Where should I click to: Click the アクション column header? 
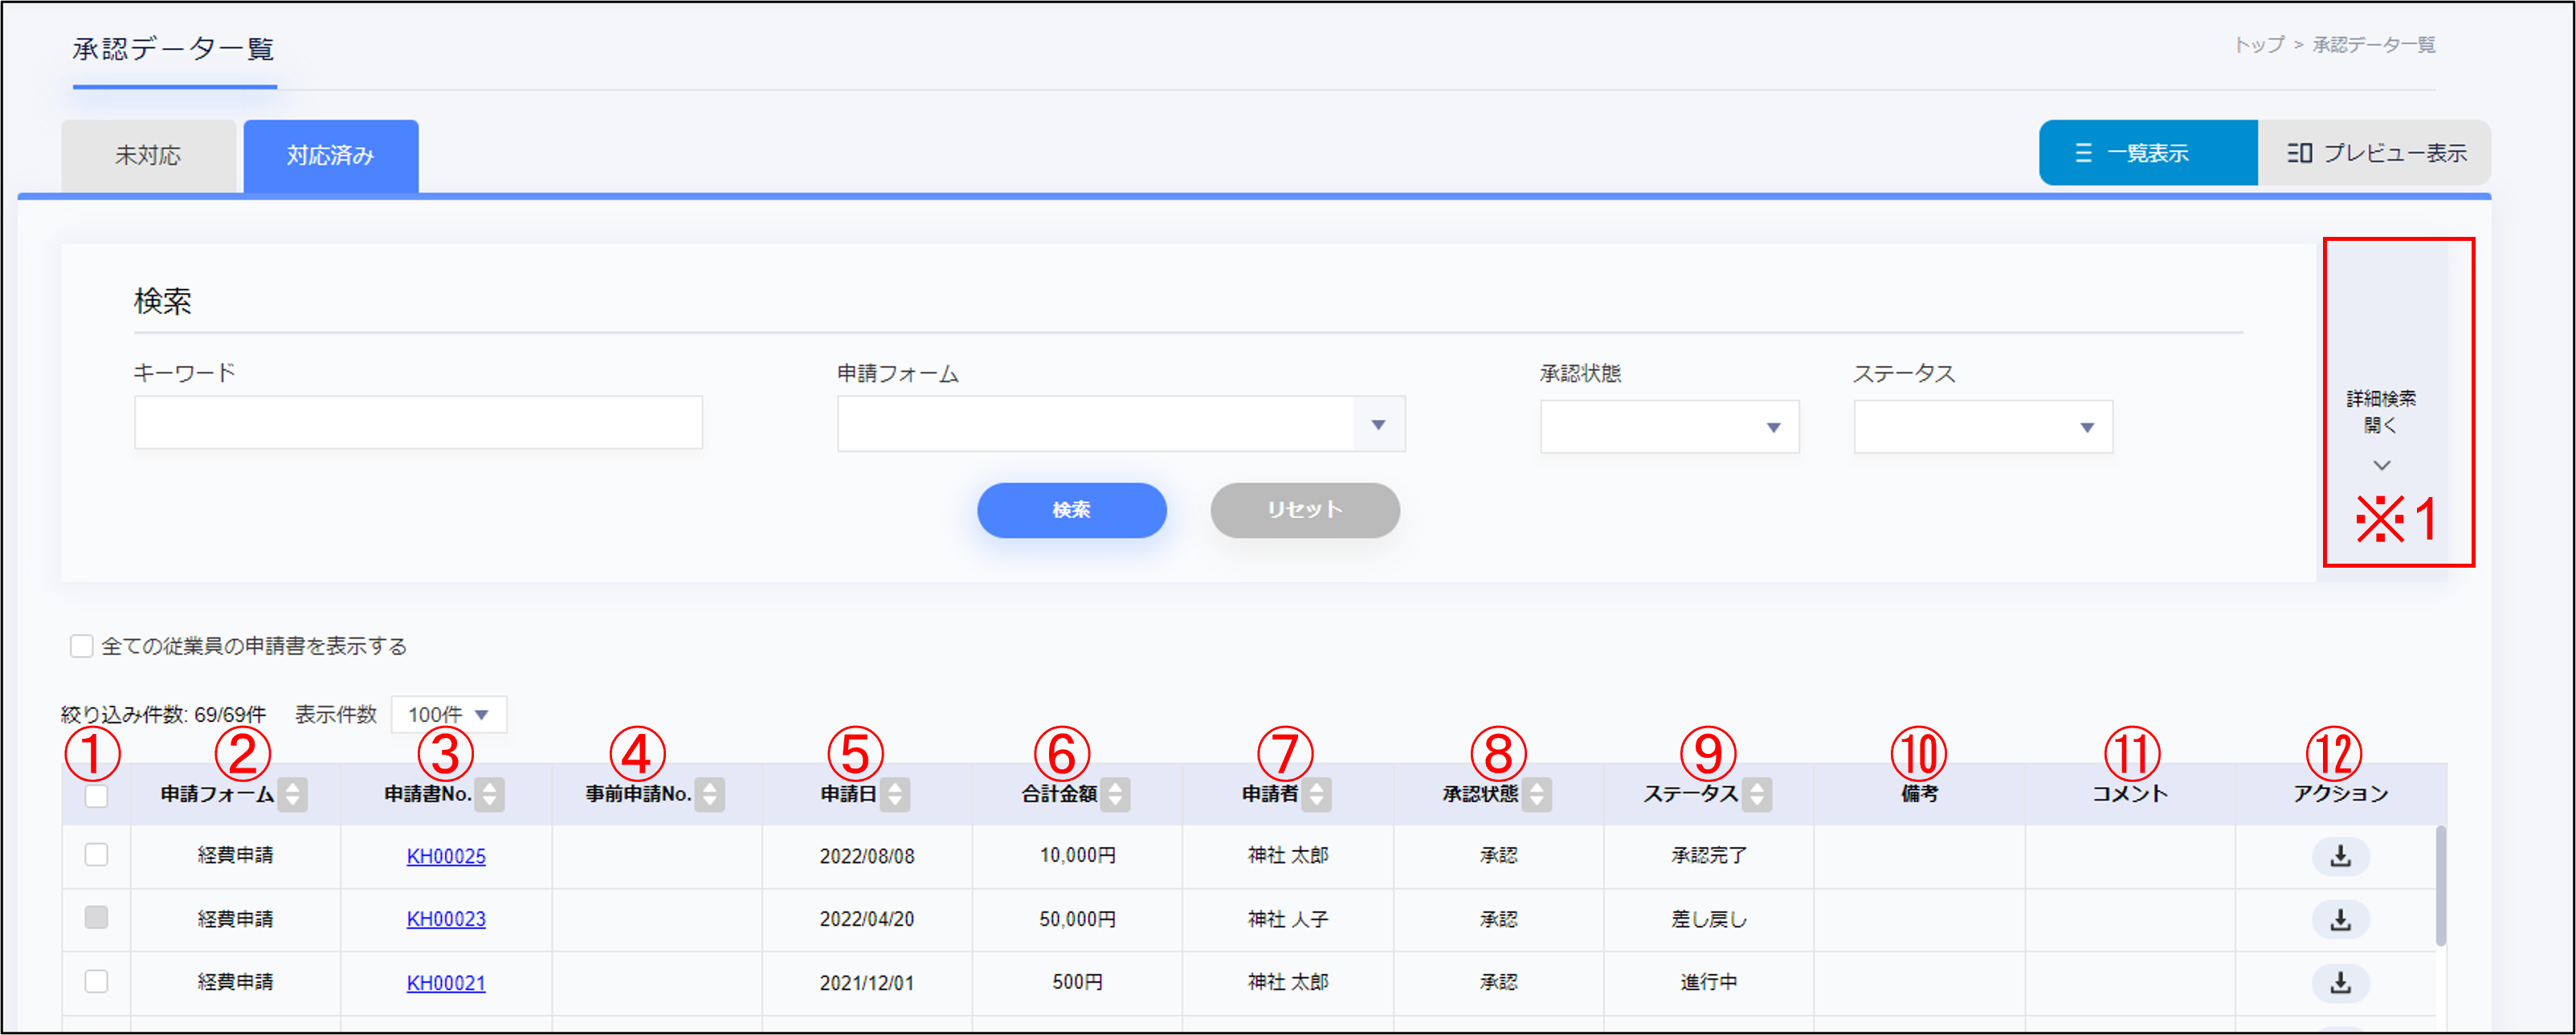[x=2340, y=793]
